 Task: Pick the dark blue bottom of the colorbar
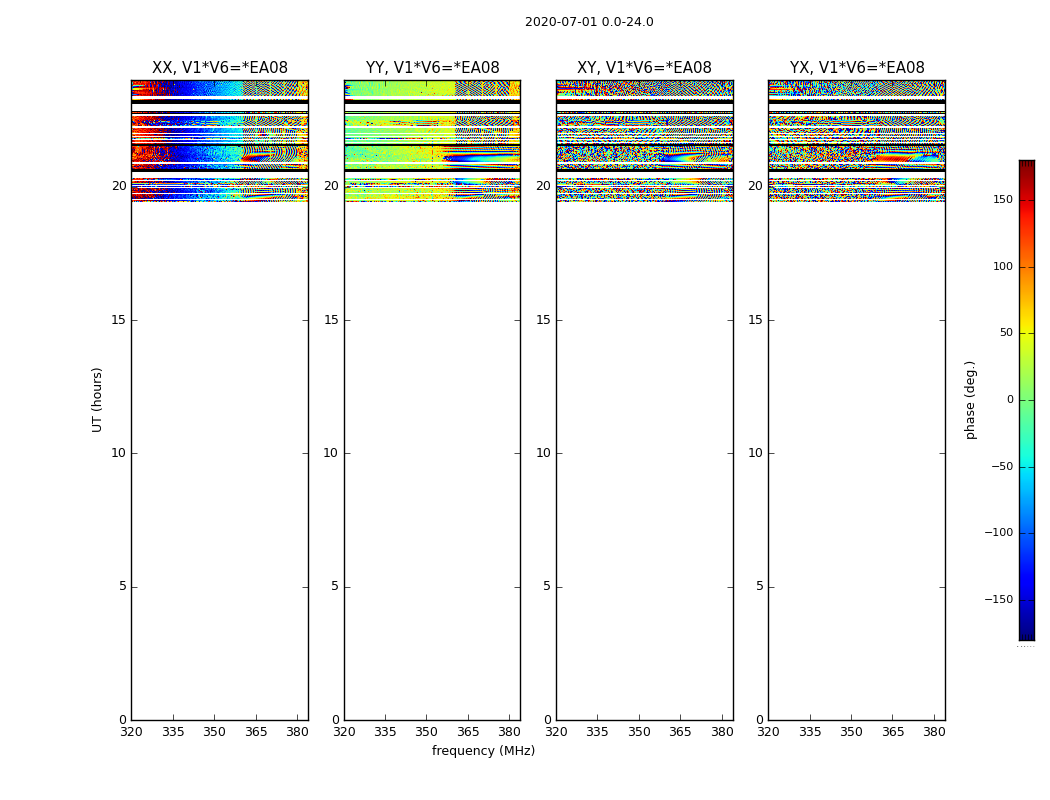1026,632
